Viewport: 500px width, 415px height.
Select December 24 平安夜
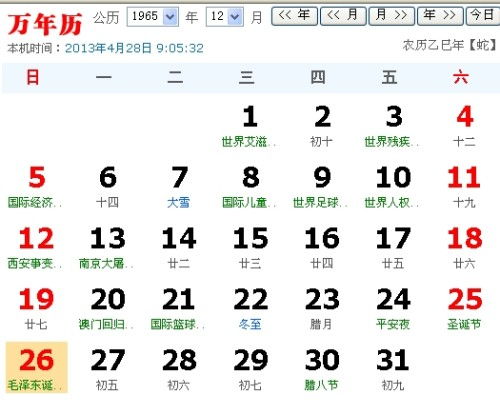click(x=393, y=308)
